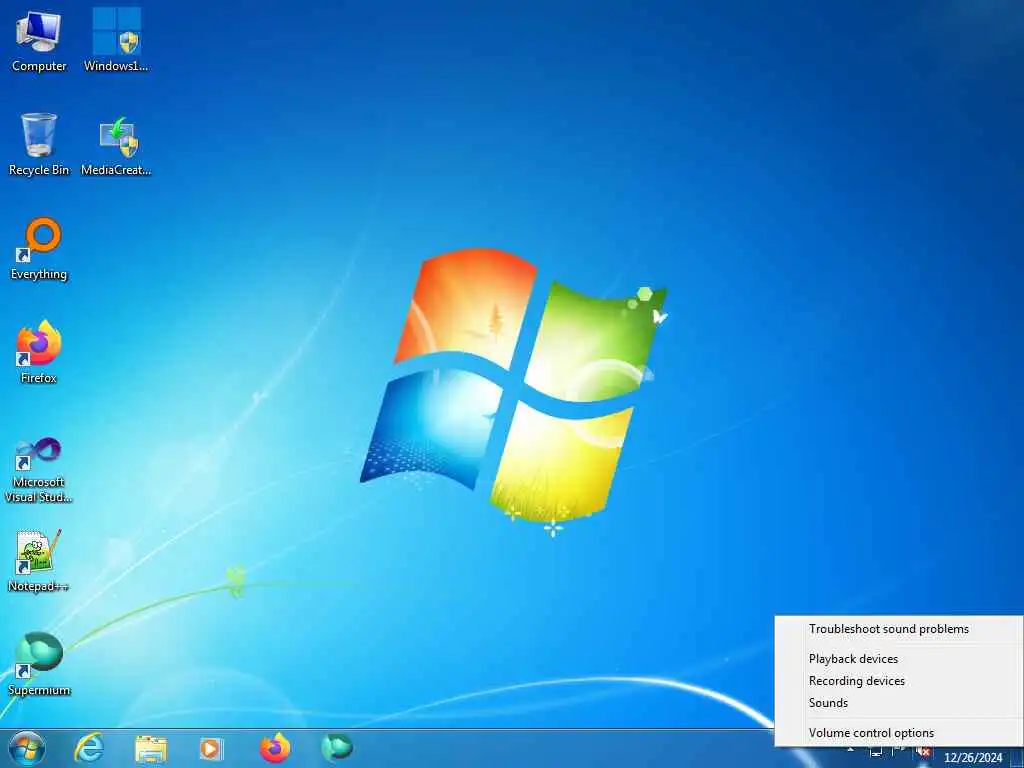Select the MediaCreat... tool desktop icon

click(116, 145)
